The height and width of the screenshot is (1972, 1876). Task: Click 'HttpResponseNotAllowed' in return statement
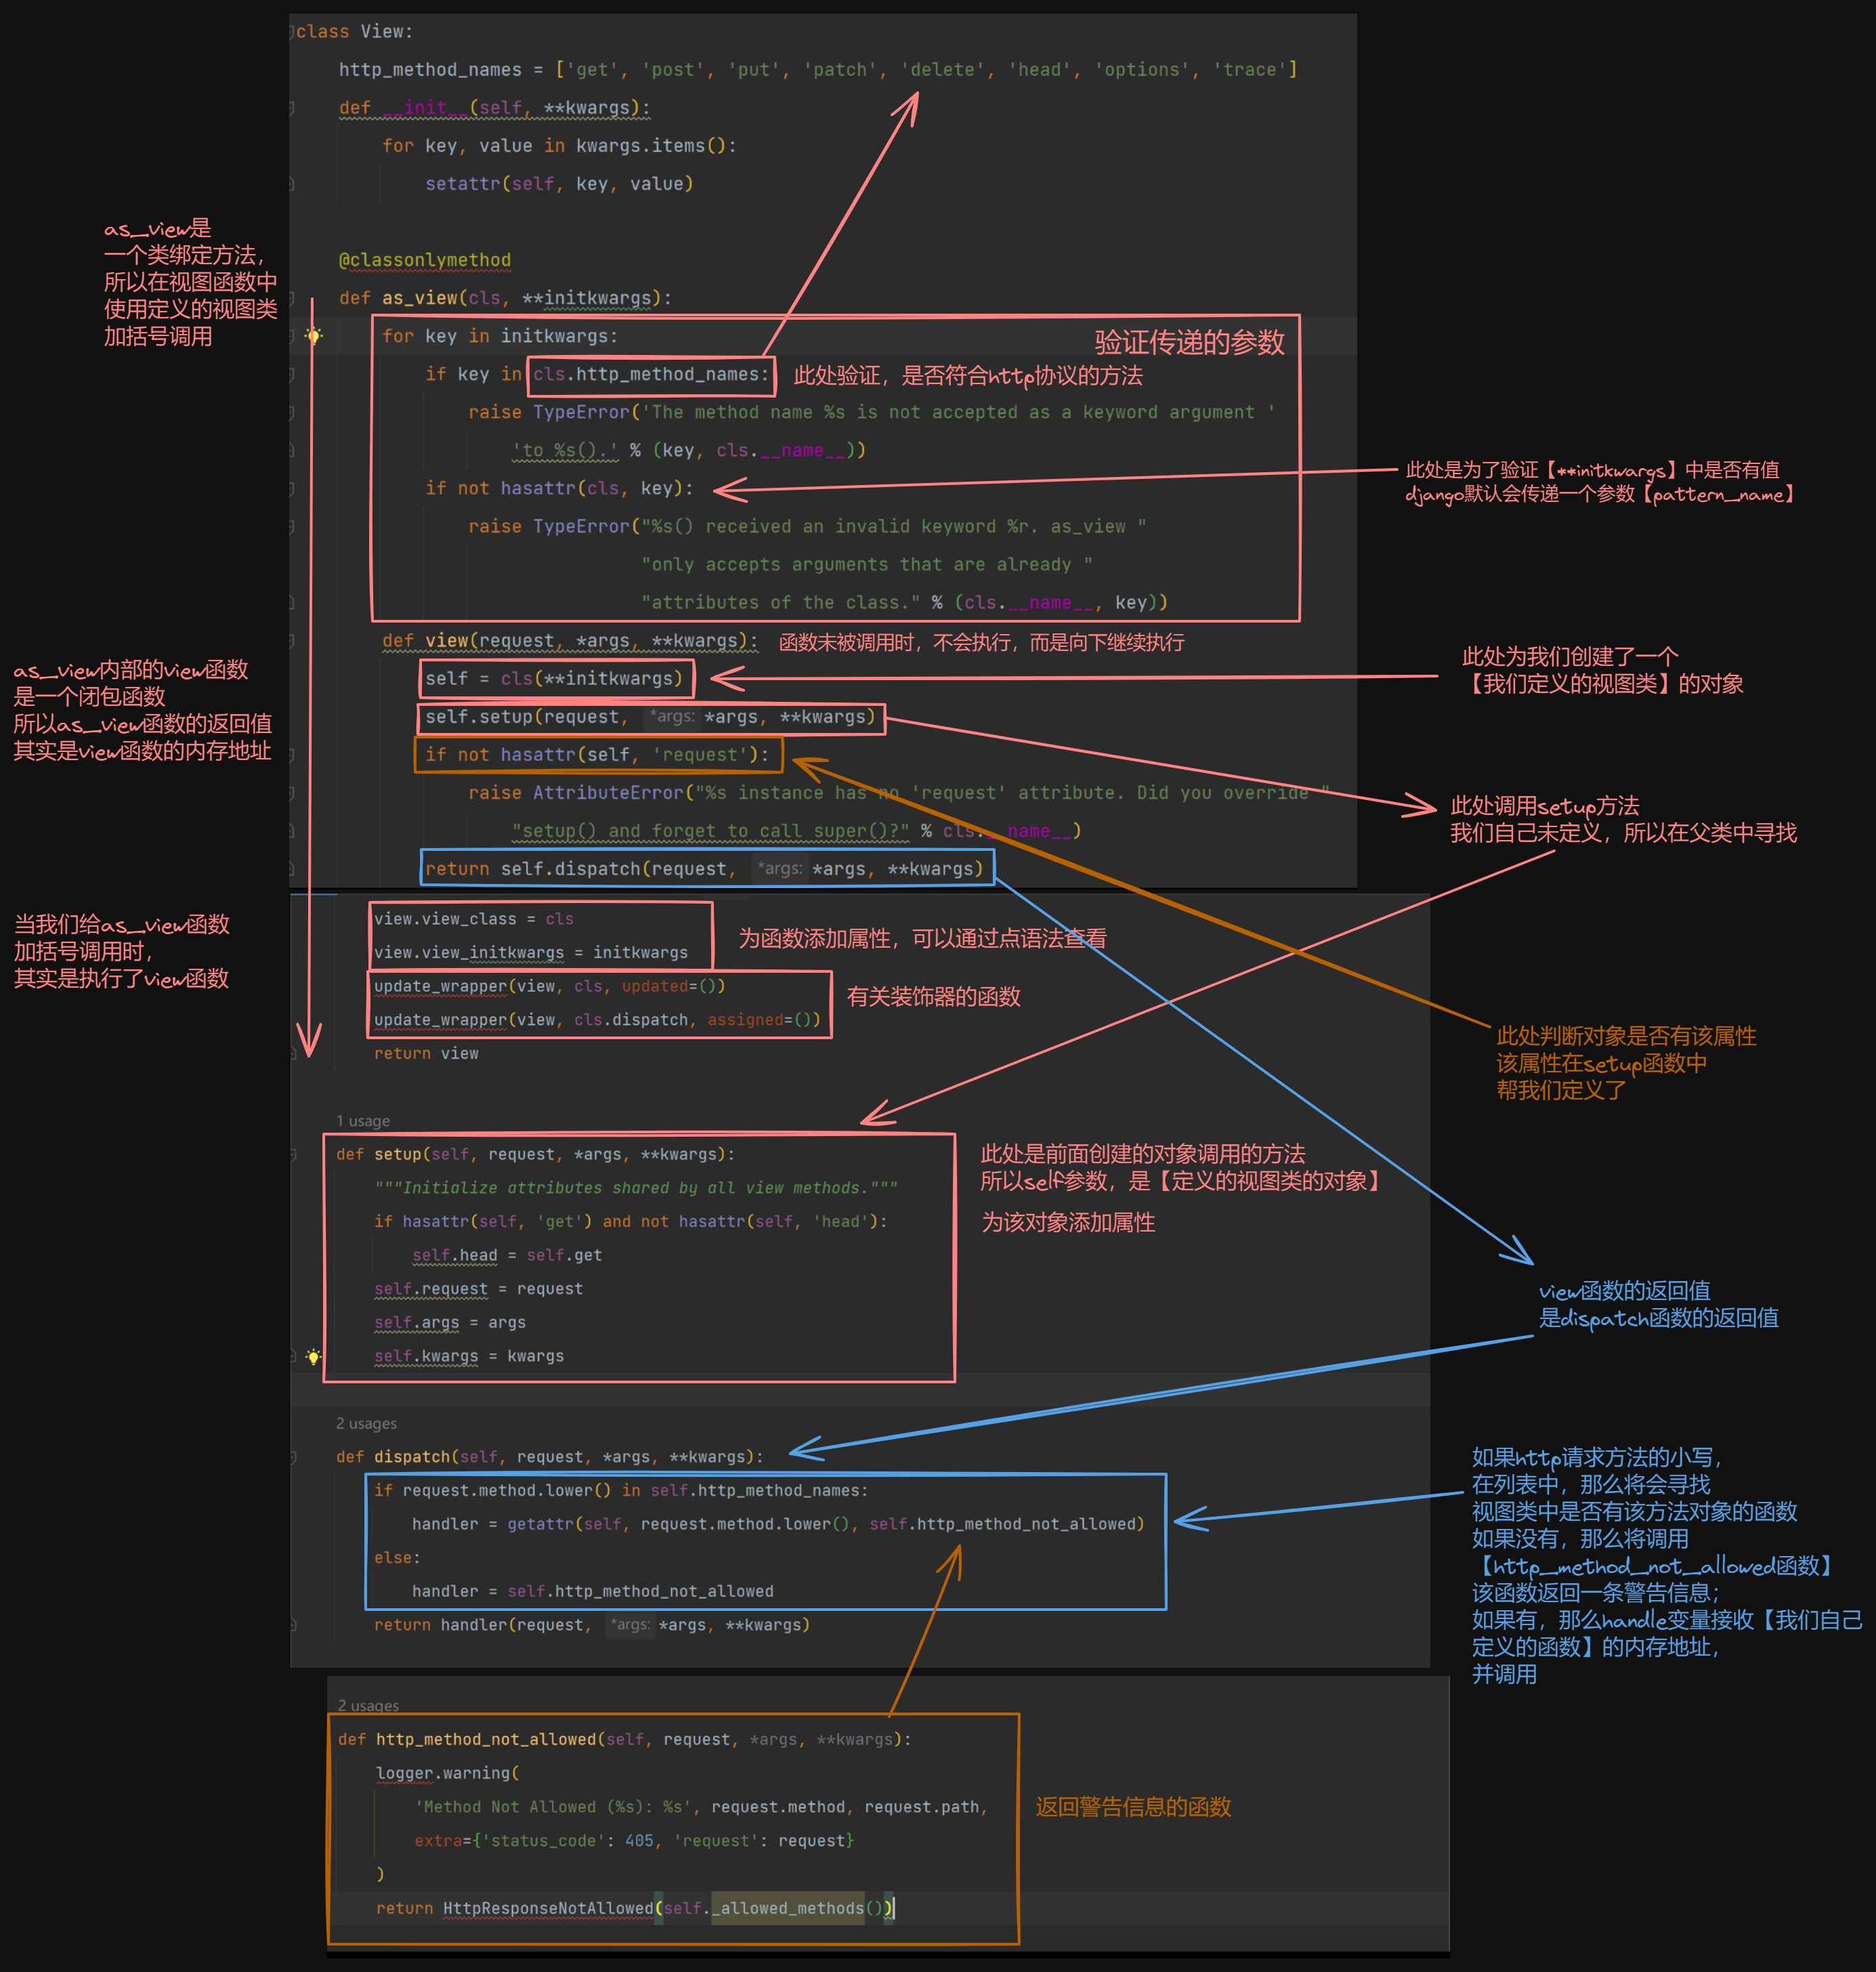(x=548, y=1908)
